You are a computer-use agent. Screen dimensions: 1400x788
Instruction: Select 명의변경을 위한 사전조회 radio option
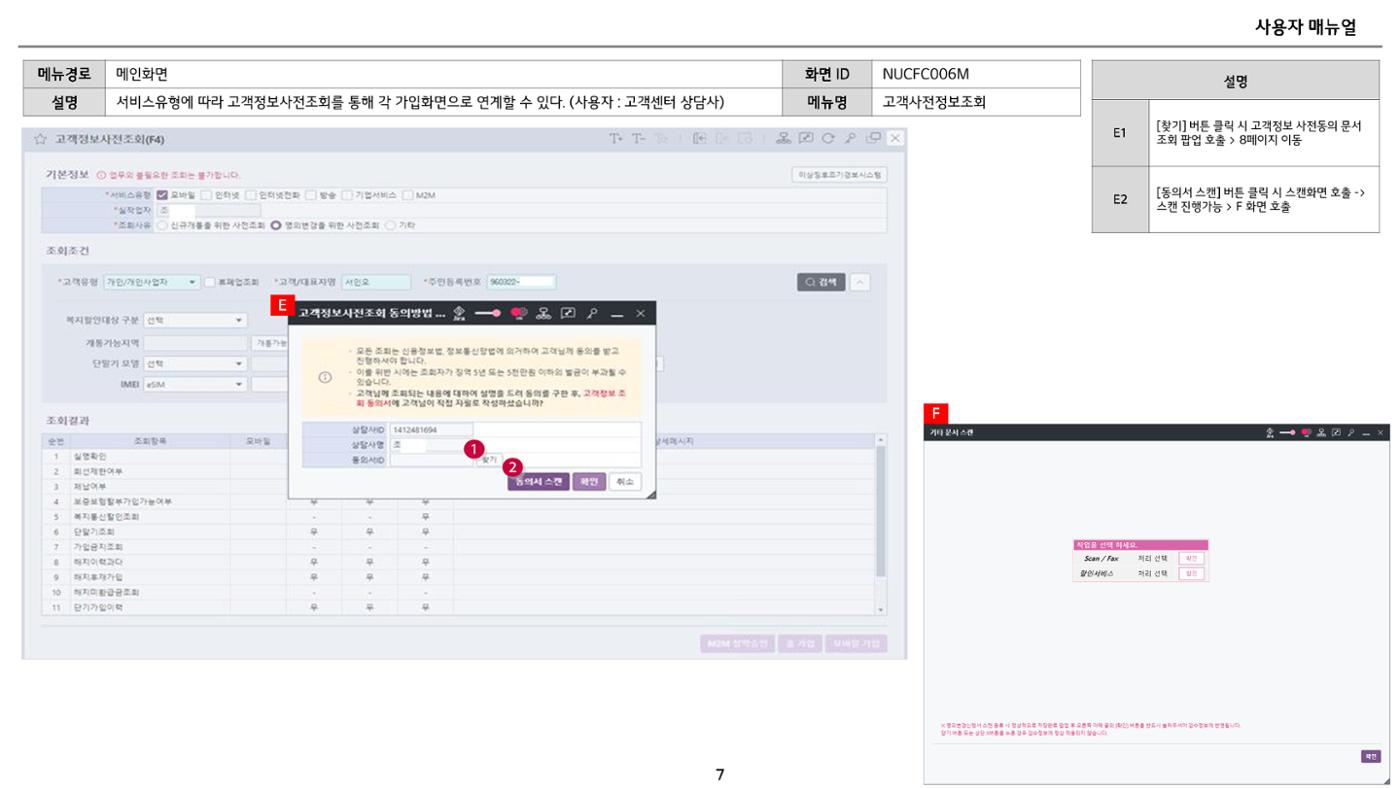(276, 225)
